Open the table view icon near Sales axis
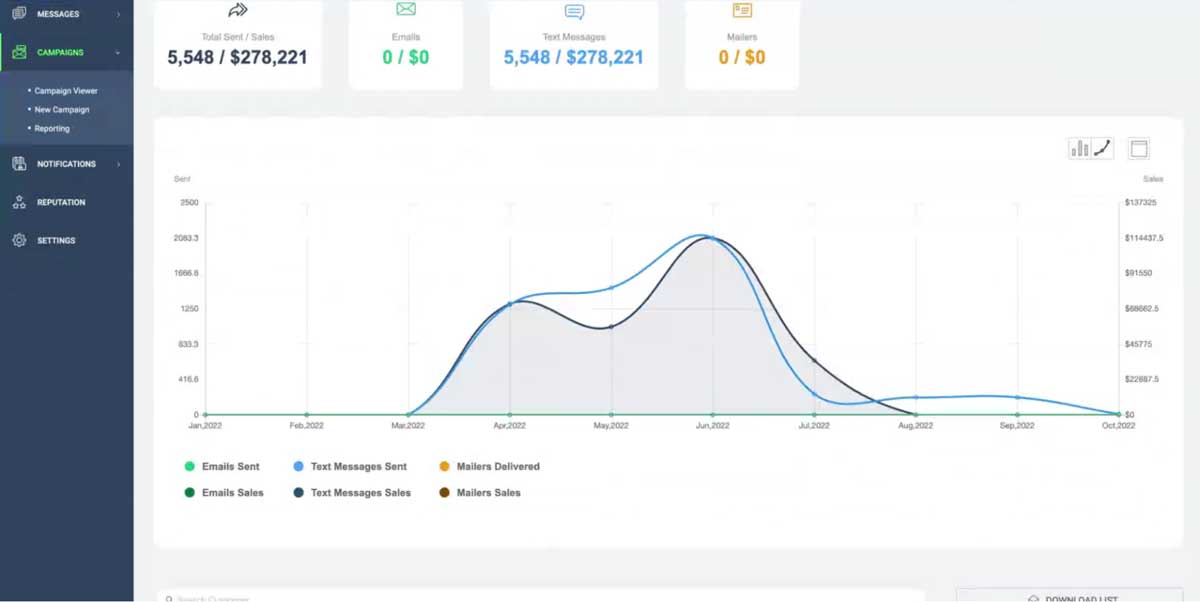 [1140, 147]
